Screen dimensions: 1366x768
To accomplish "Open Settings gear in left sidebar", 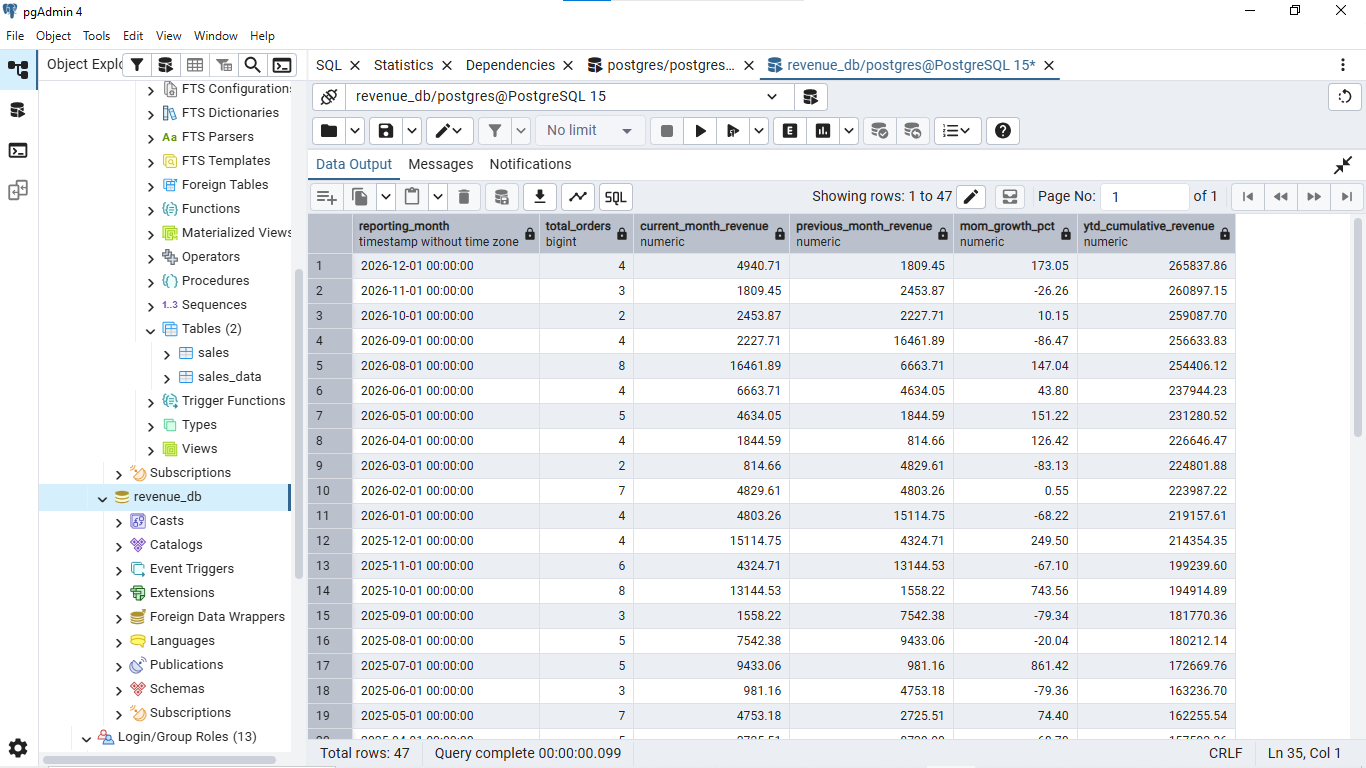I will click(x=18, y=748).
